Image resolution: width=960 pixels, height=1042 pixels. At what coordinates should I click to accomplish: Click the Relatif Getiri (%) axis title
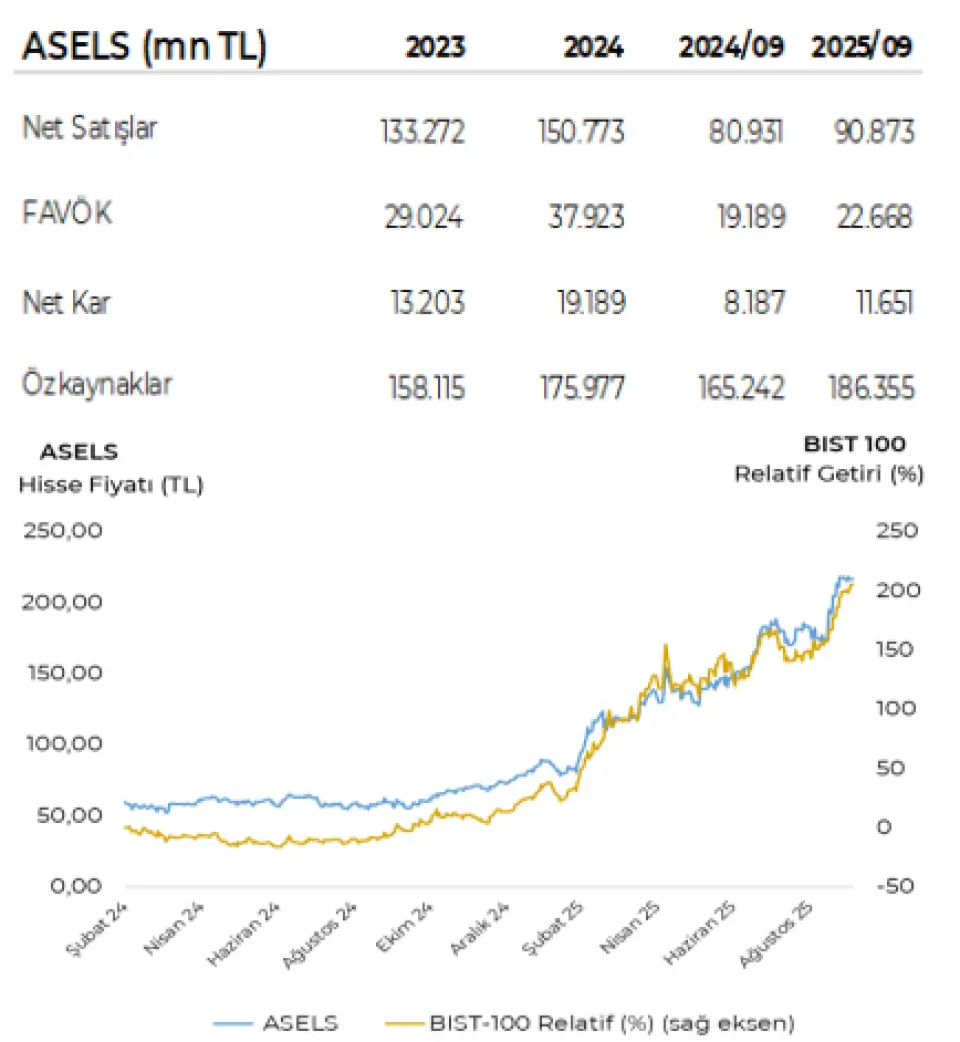click(829, 474)
